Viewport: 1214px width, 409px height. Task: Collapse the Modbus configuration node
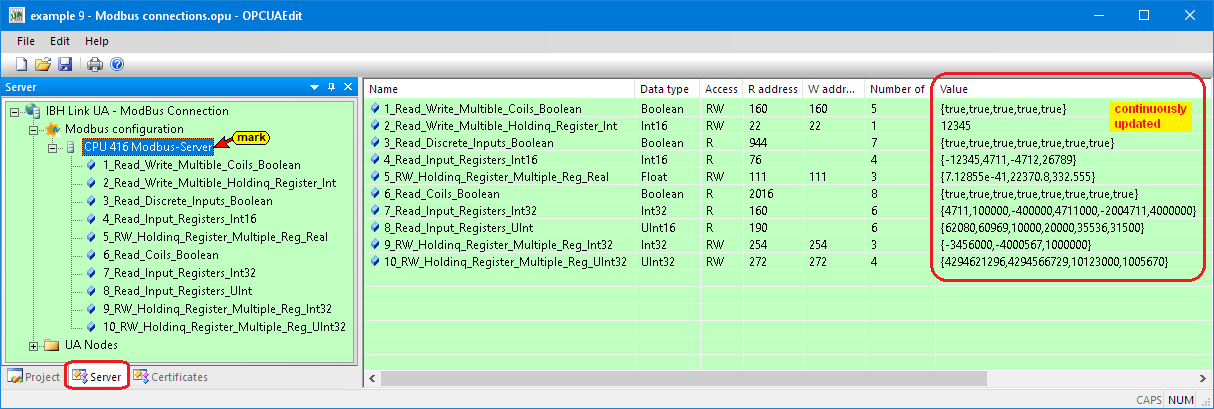[x=34, y=129]
